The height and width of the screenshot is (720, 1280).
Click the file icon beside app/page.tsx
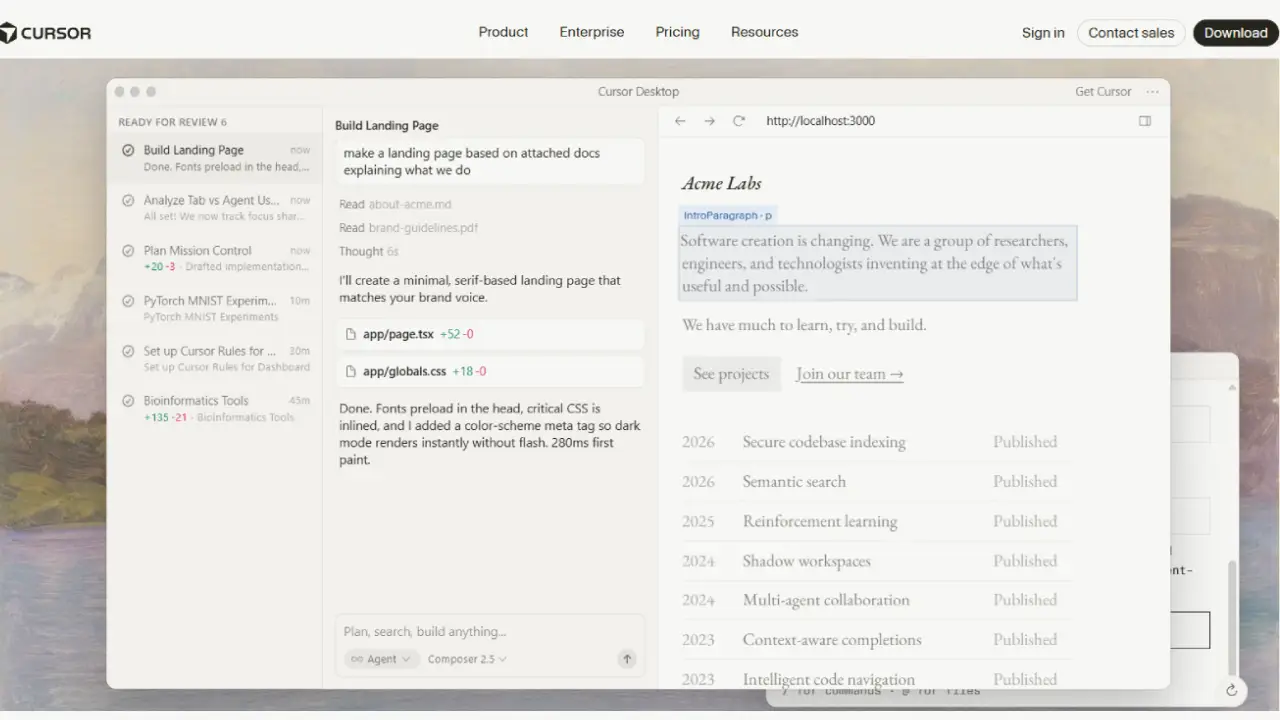(351, 334)
